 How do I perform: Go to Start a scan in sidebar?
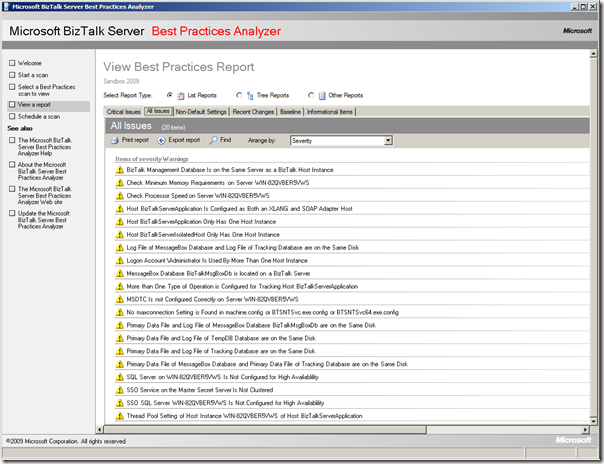33,75
